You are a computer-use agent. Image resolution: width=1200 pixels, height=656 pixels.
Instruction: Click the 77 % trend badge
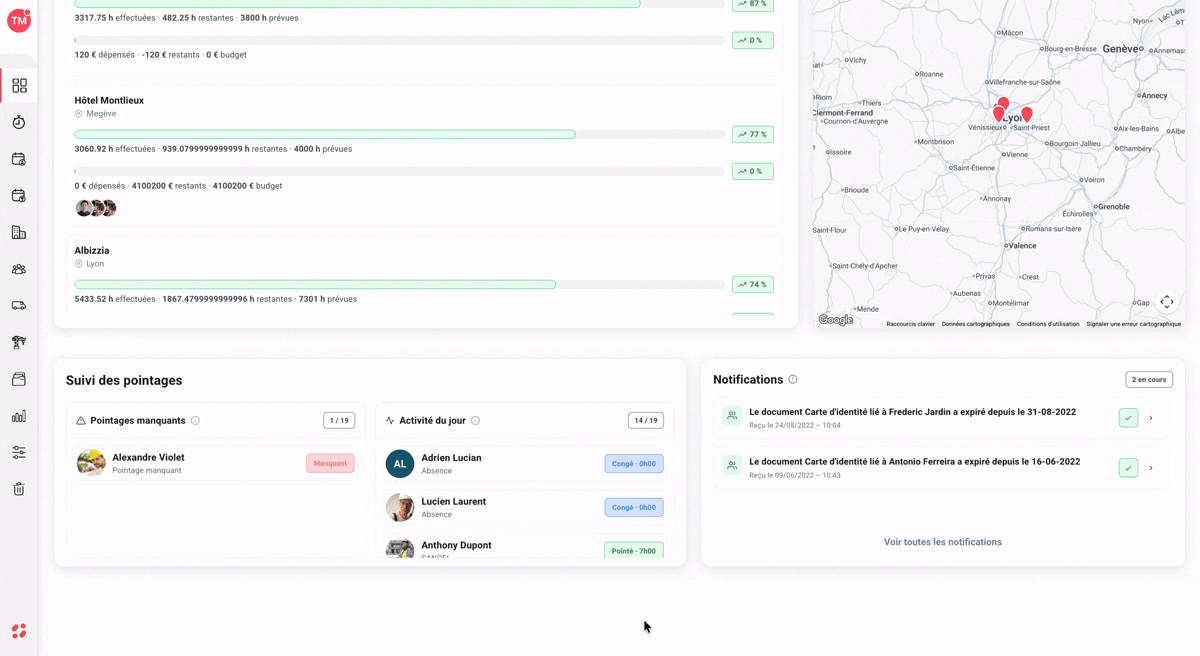coord(753,134)
